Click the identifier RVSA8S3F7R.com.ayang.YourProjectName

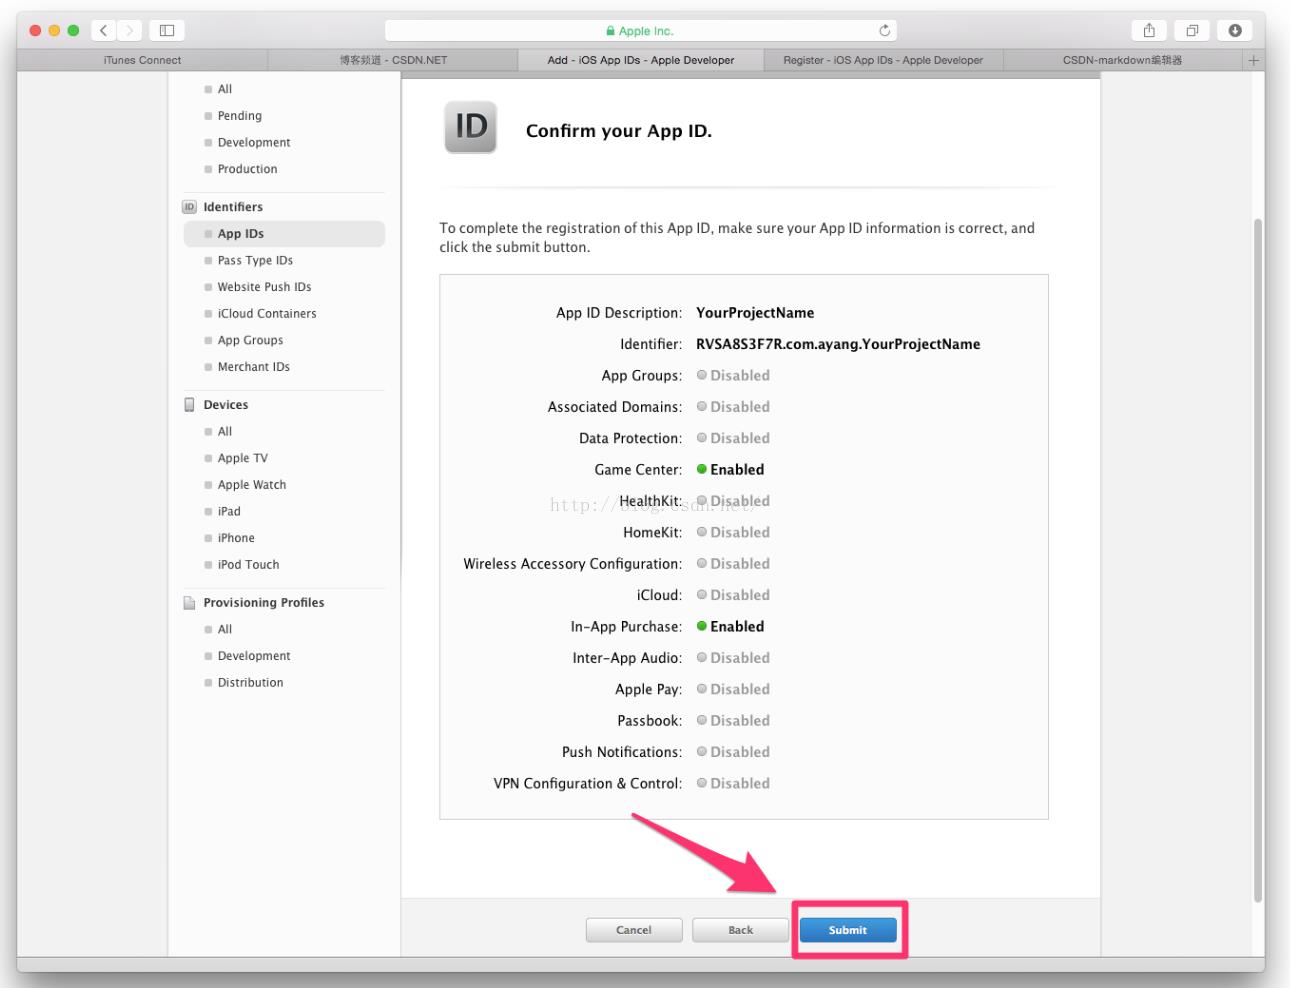pyautogui.click(x=838, y=344)
